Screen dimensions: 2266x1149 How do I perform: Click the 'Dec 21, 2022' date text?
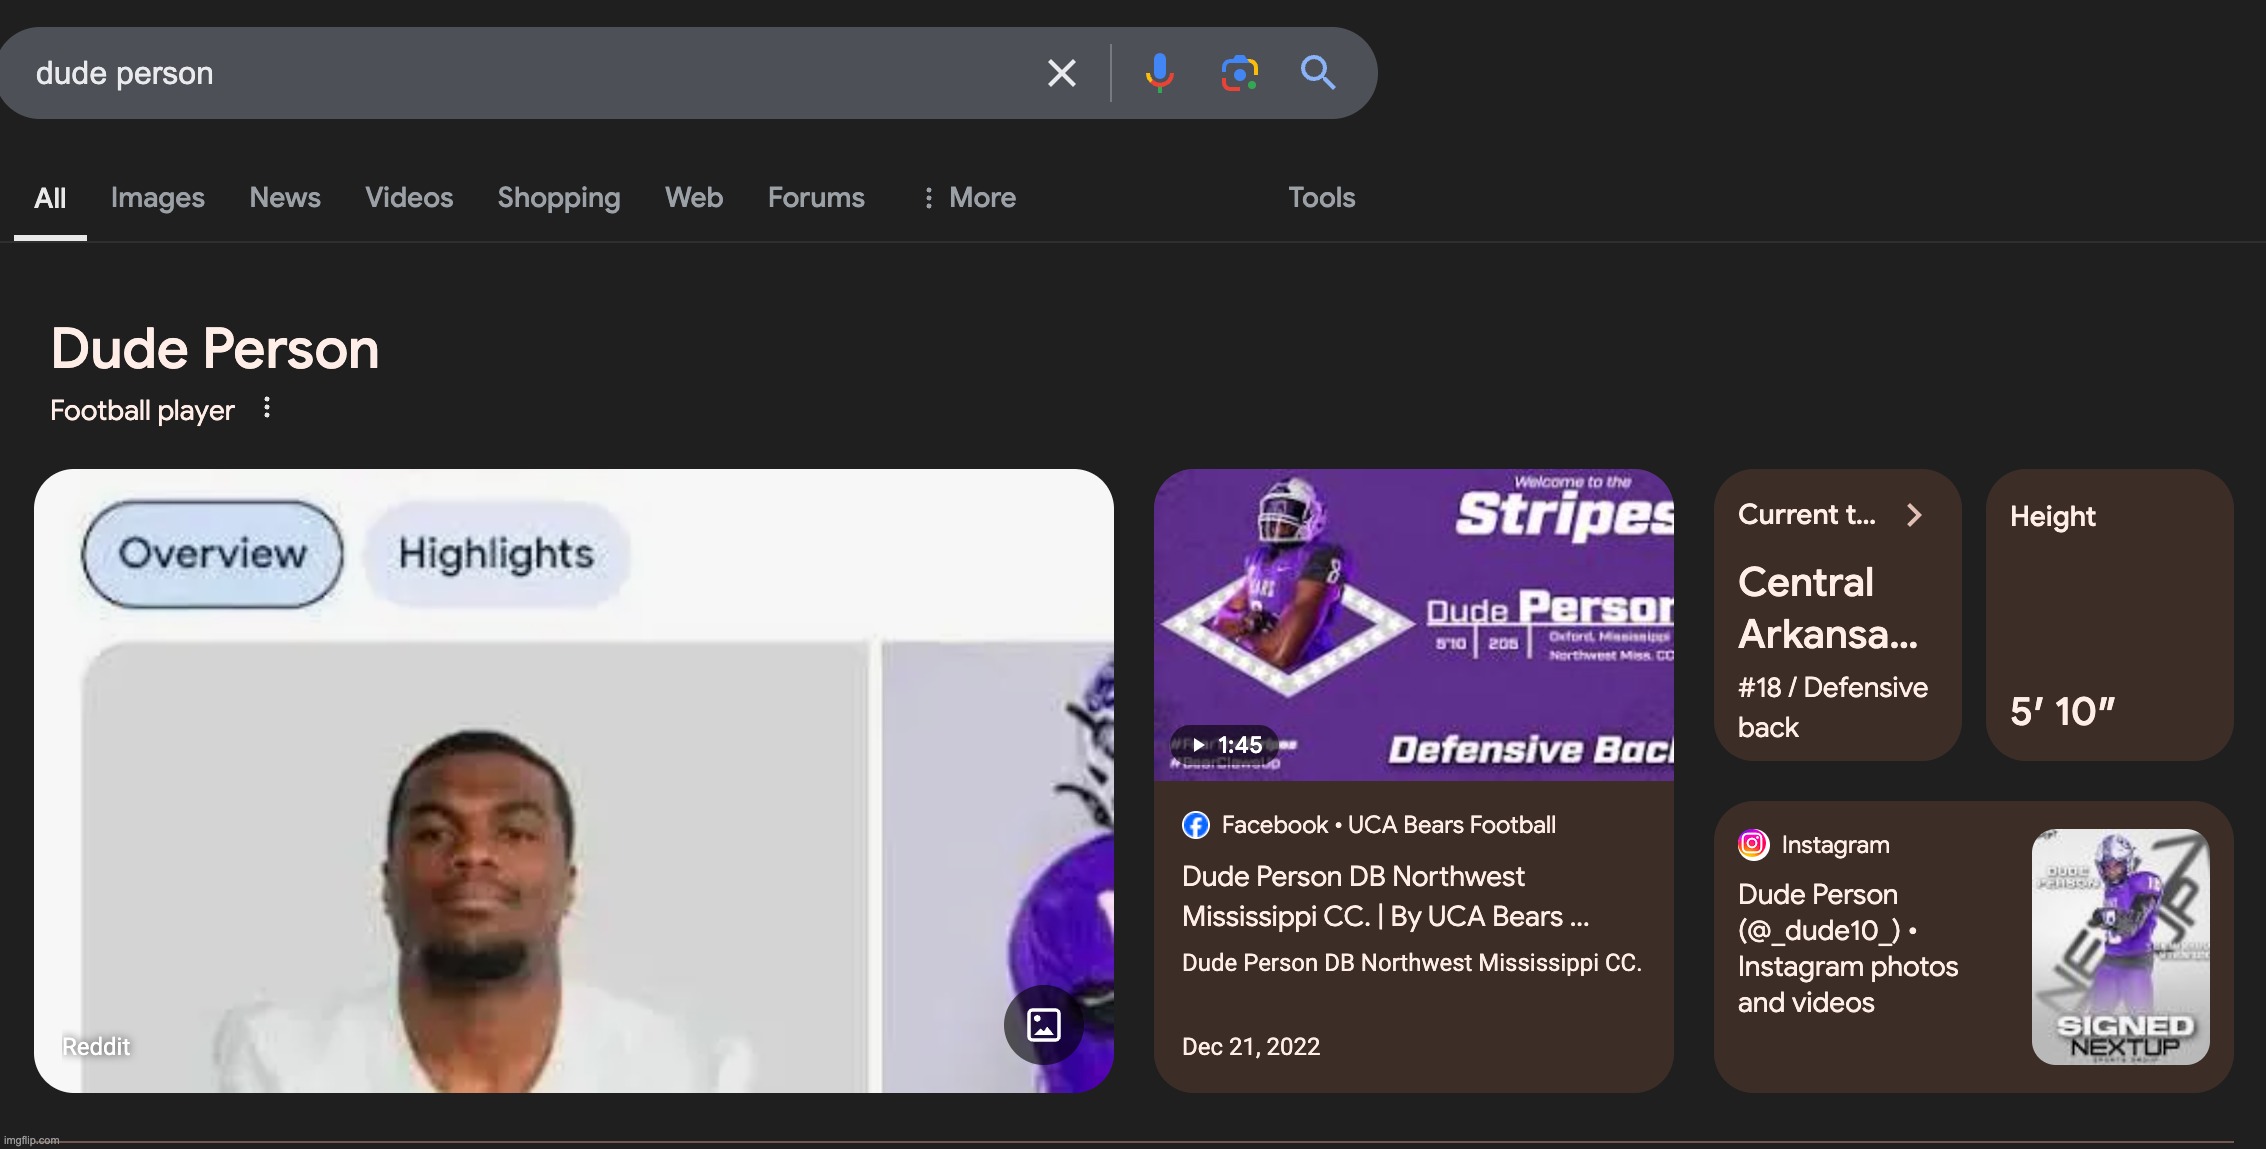(x=1251, y=1047)
